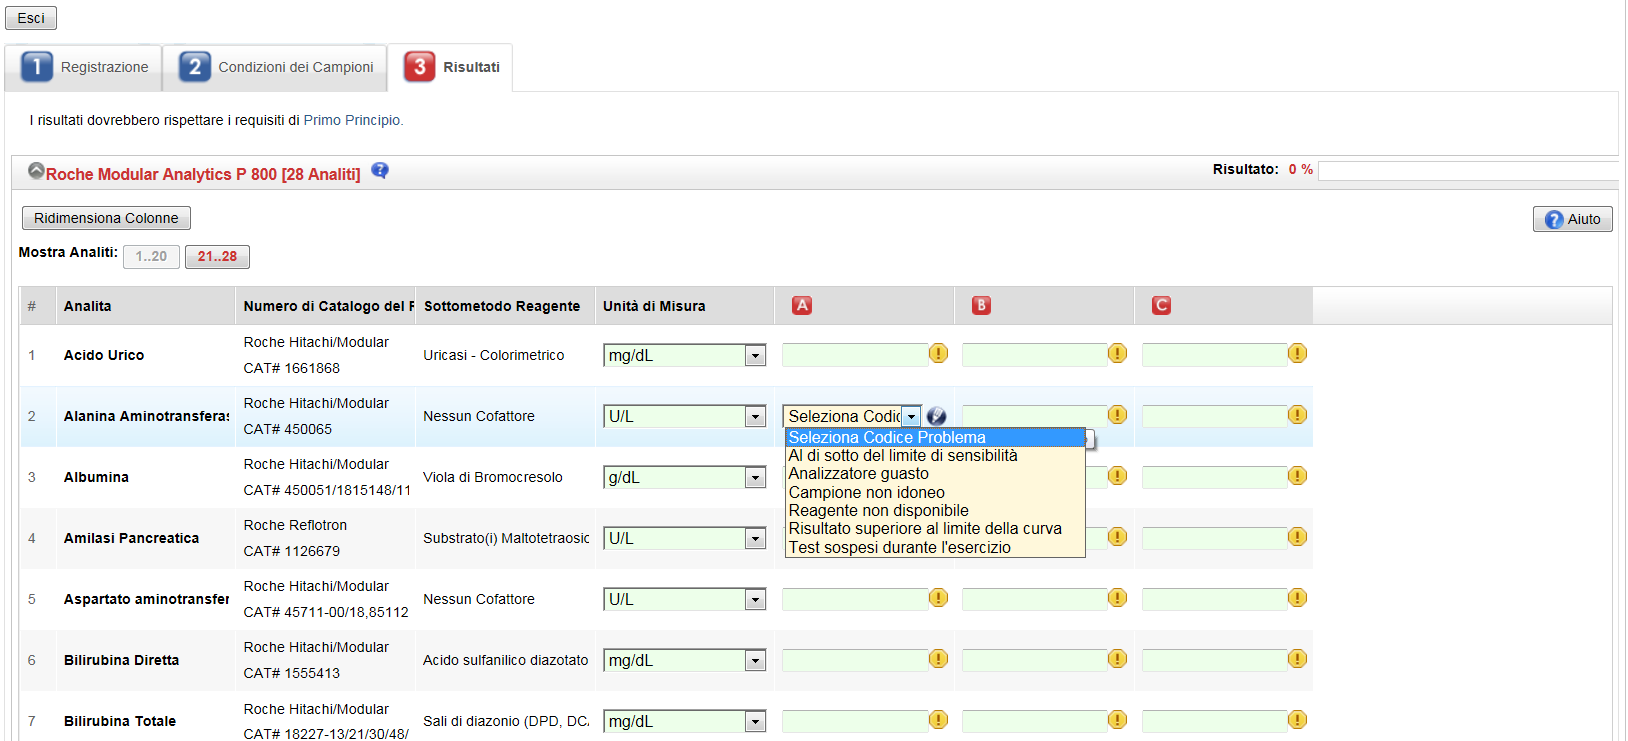The width and height of the screenshot is (1628, 741).
Task: Switch to the Registrazione tab
Action: [85, 67]
